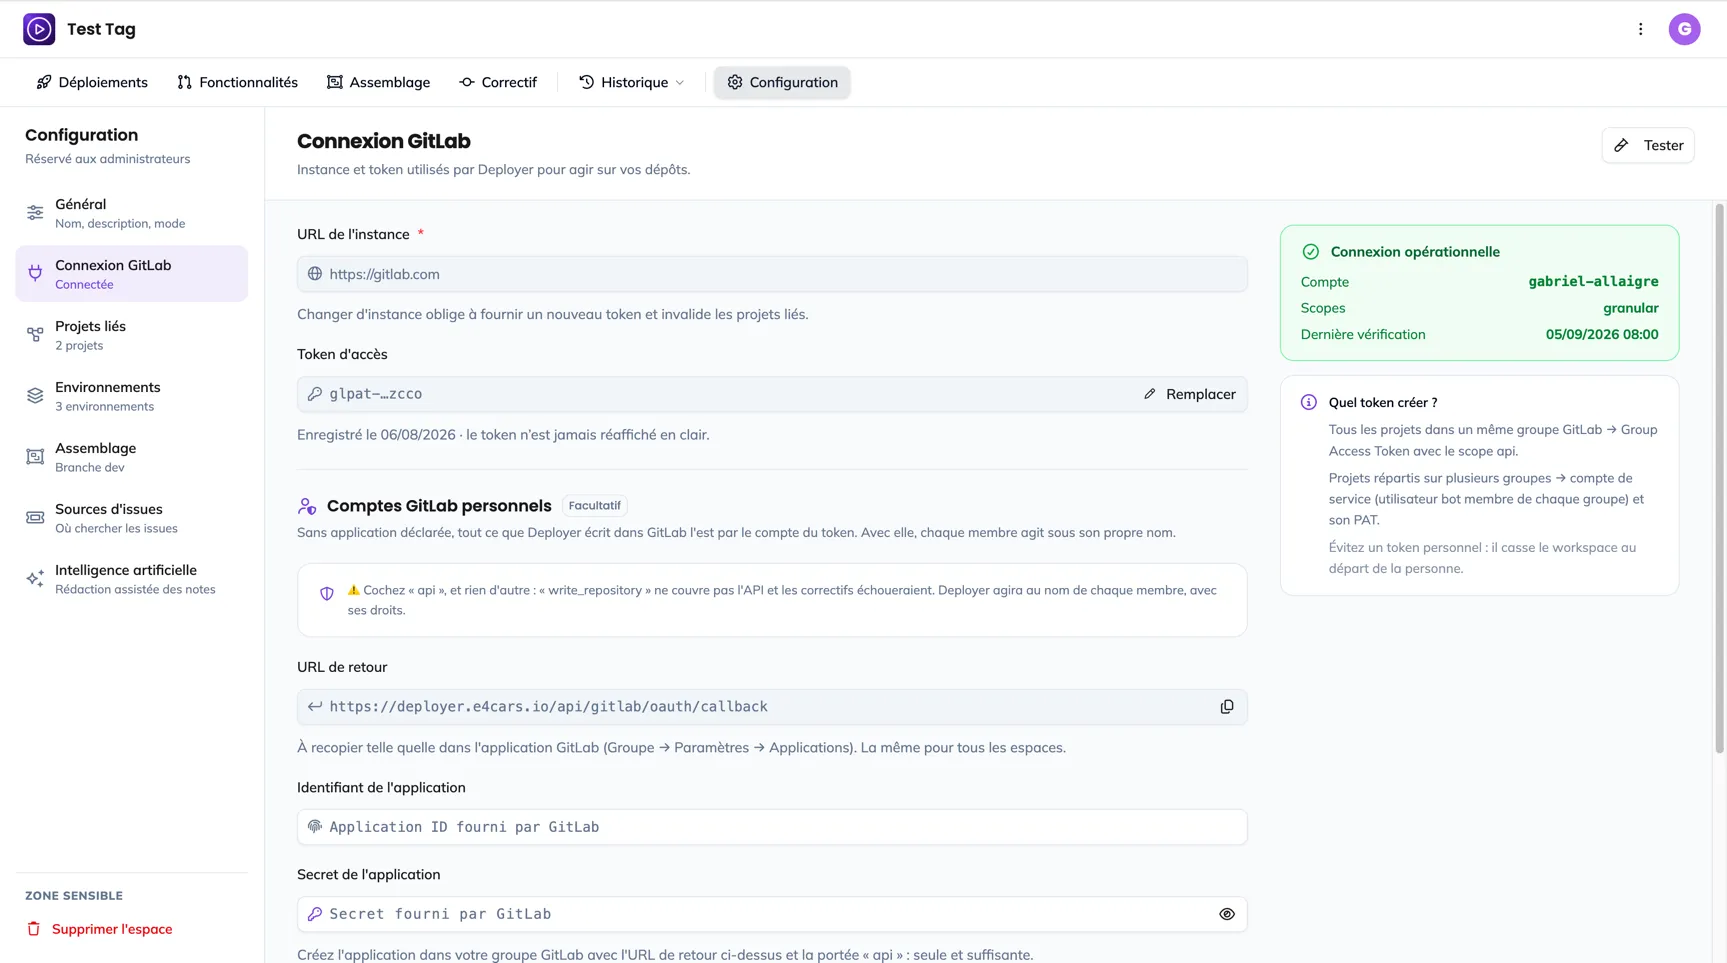Select the Configuration tab
This screenshot has width=1727, height=963.
pyautogui.click(x=782, y=82)
